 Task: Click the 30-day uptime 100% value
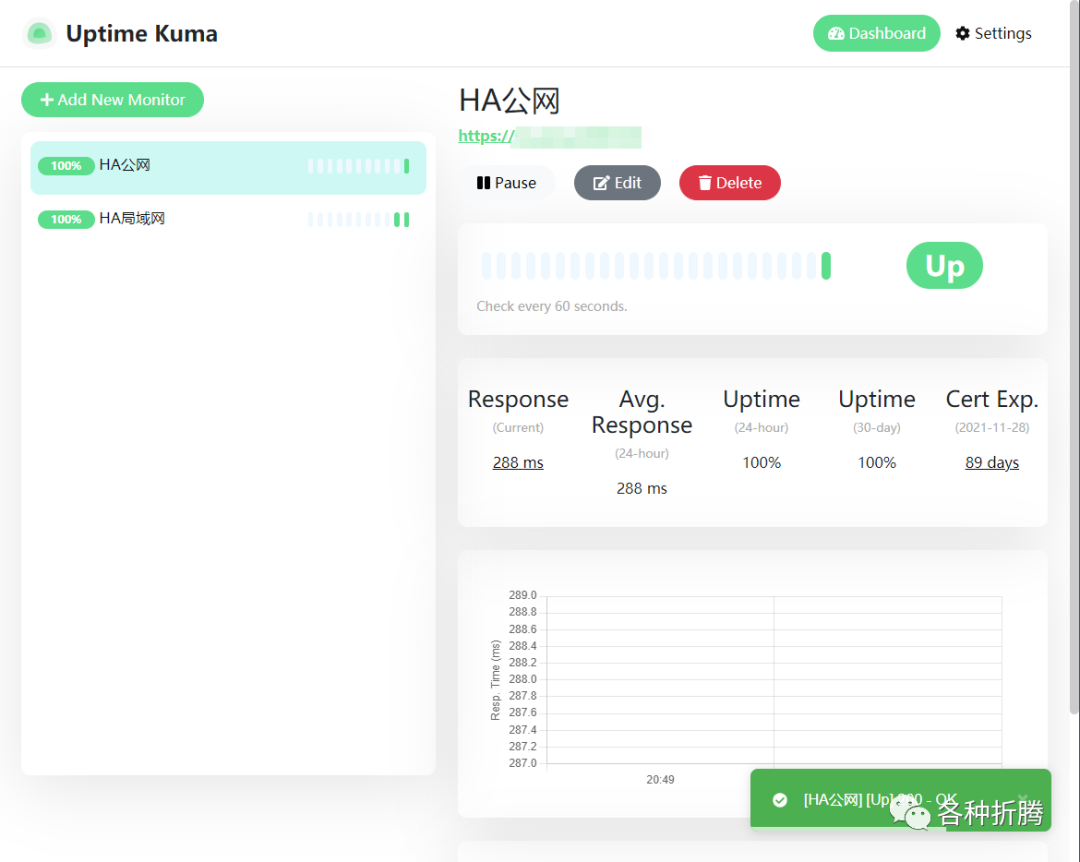pyautogui.click(x=876, y=462)
